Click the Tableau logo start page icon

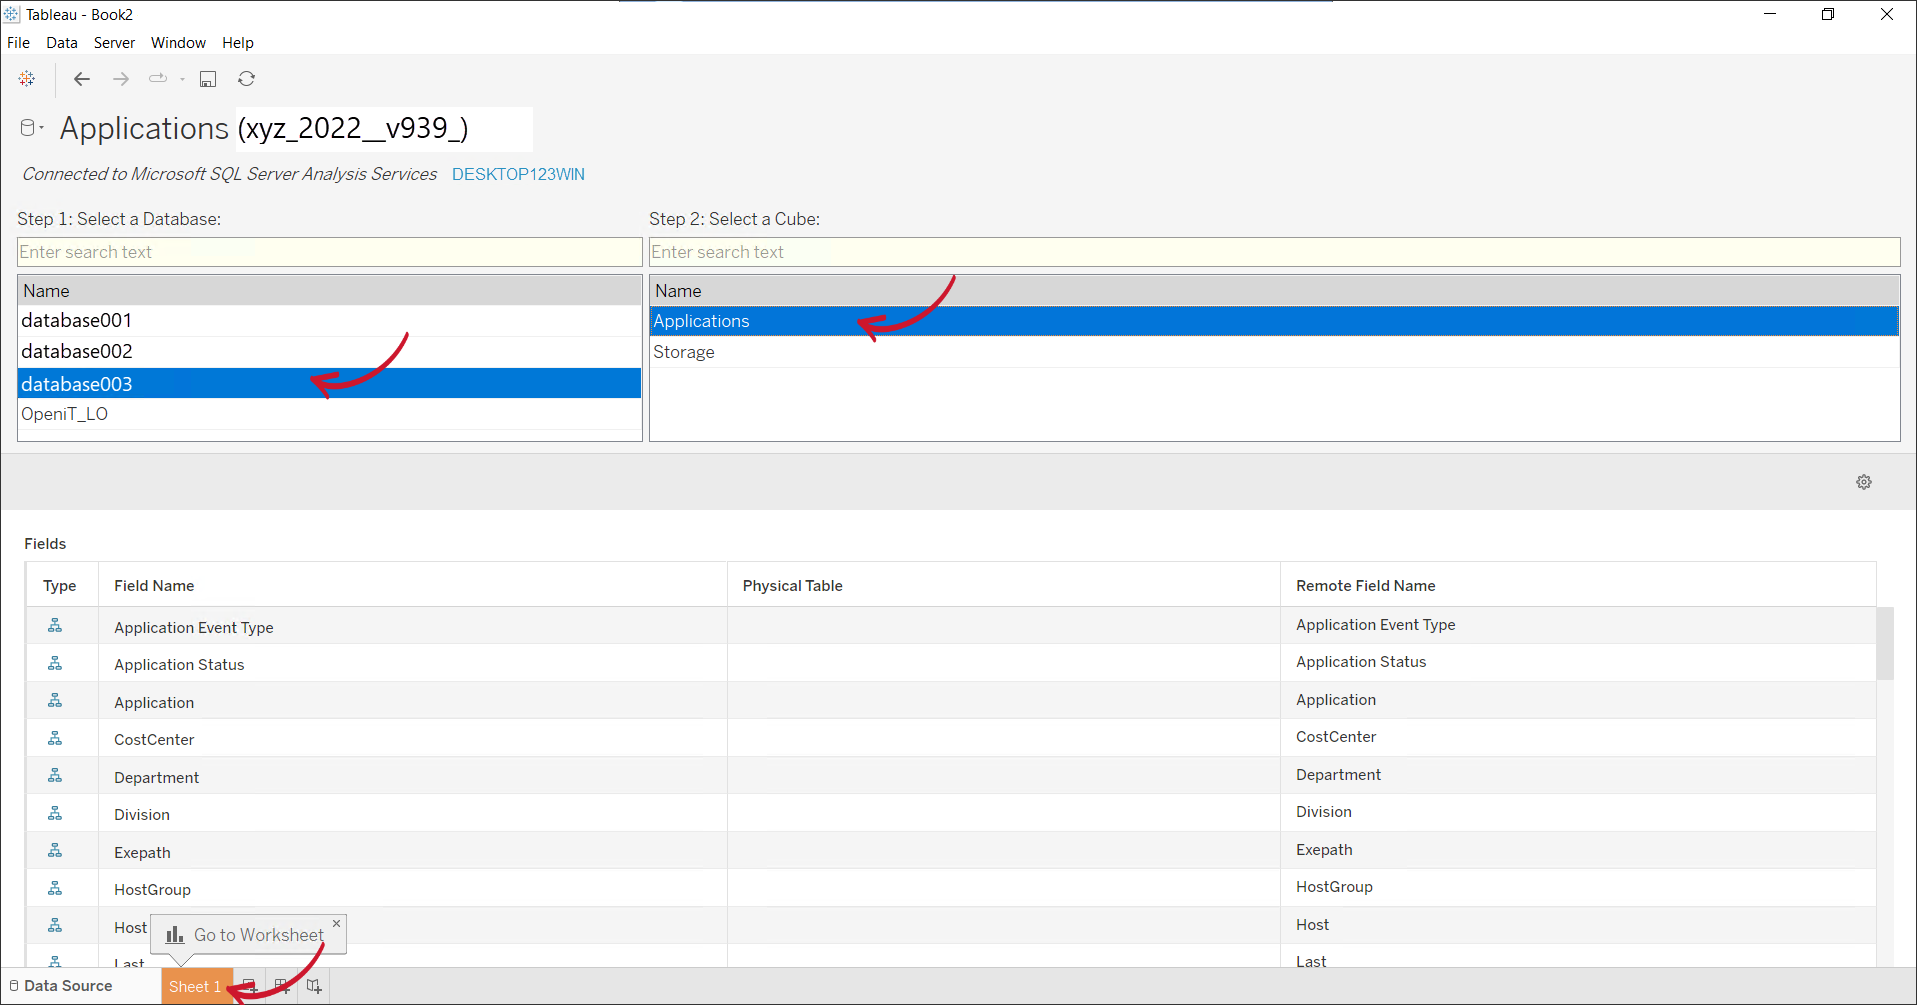coord(26,79)
